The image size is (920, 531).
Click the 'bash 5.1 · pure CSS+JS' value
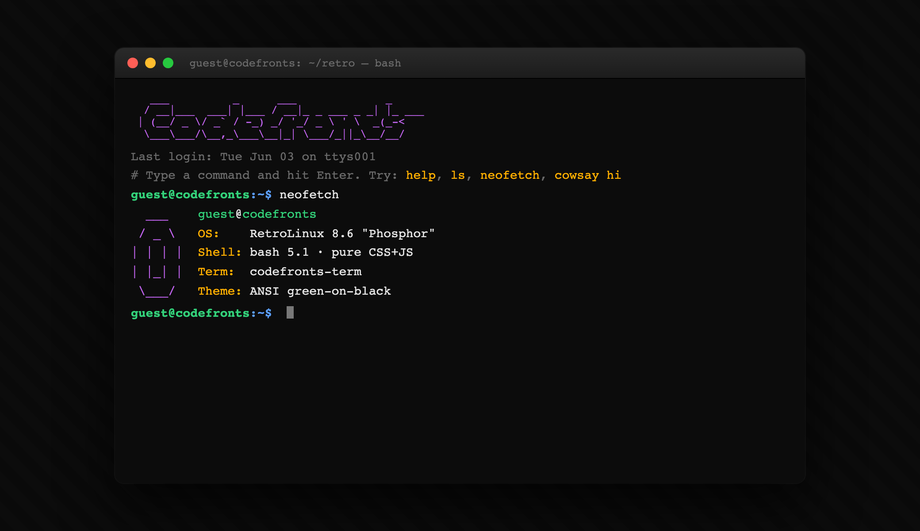[331, 252]
